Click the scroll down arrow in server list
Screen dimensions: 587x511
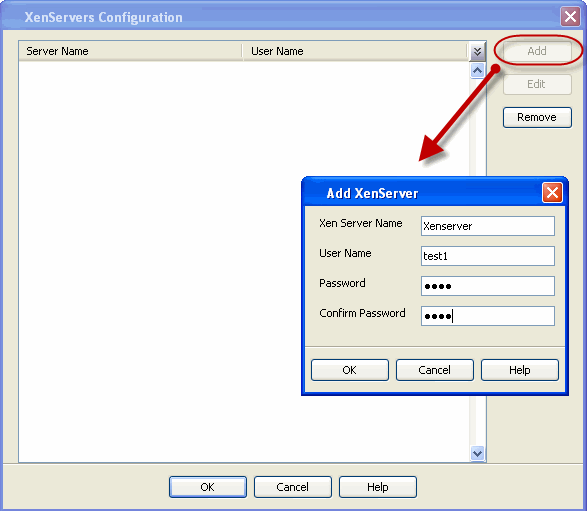point(477,453)
